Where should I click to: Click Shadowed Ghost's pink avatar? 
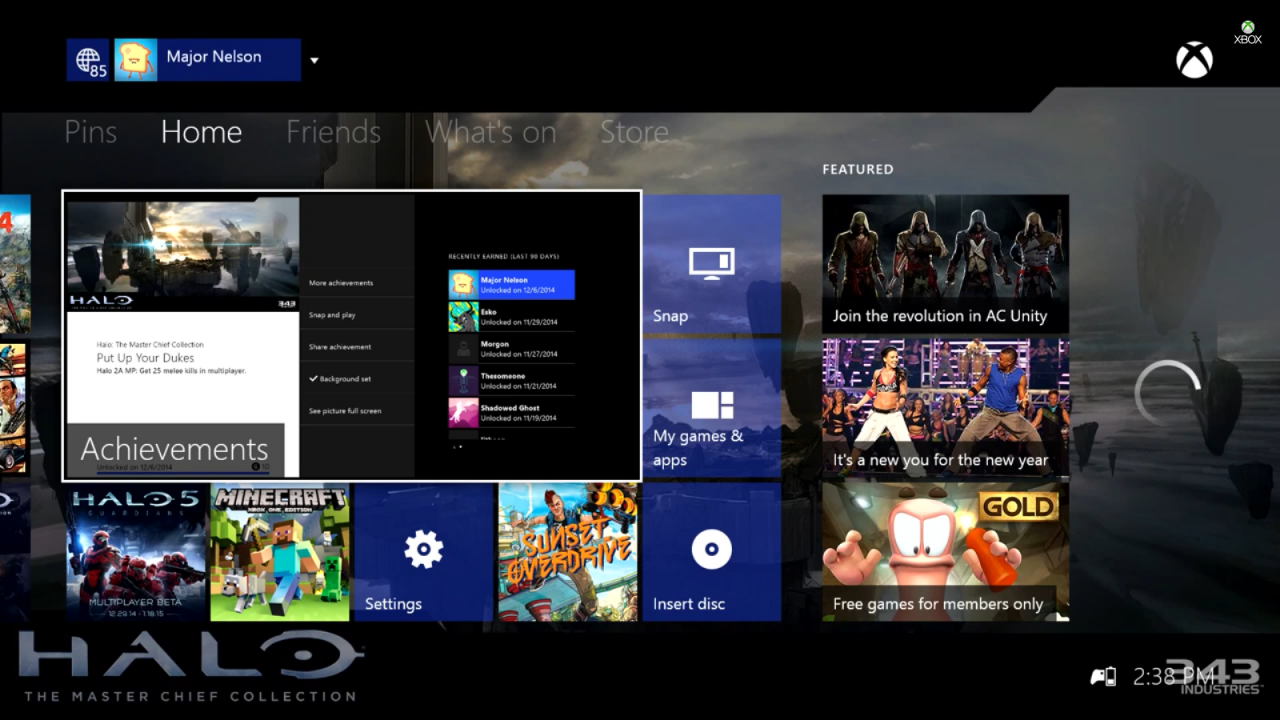click(463, 413)
